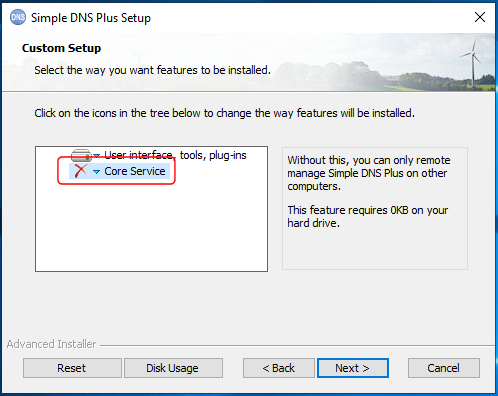Select the Core Service tree item
The height and width of the screenshot is (396, 498).
[135, 171]
